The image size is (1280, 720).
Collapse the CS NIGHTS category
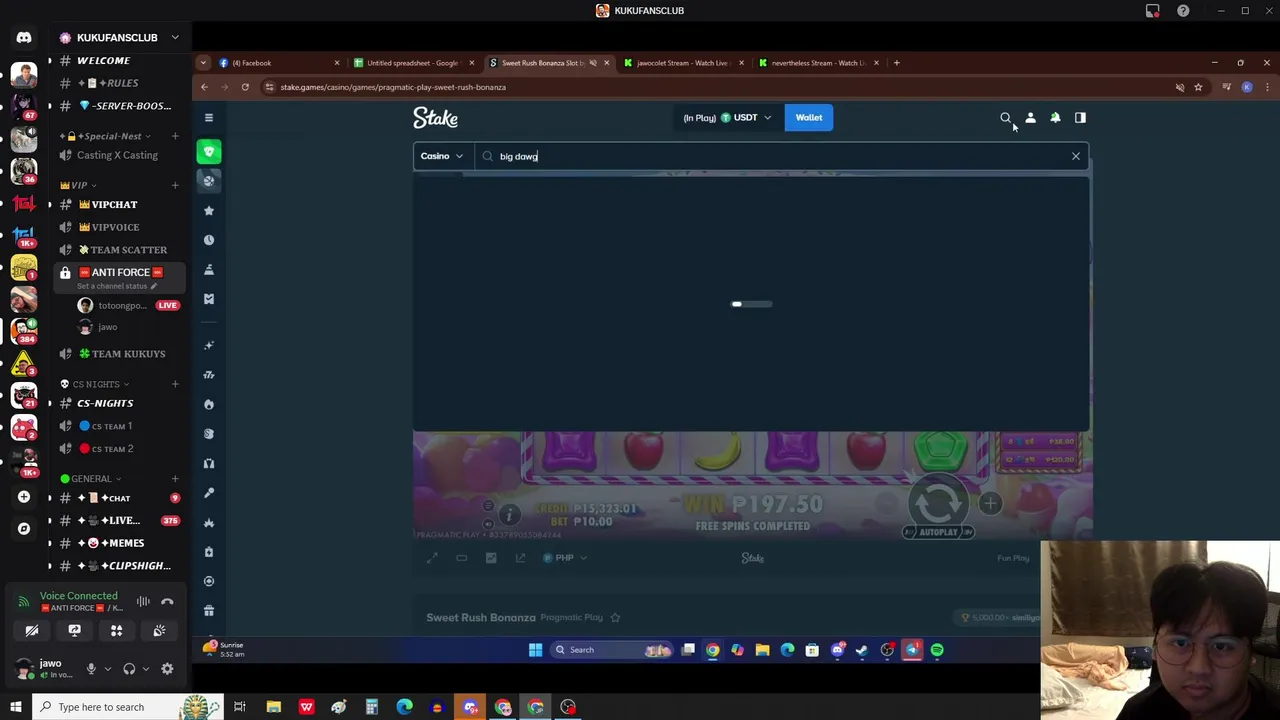(x=97, y=384)
